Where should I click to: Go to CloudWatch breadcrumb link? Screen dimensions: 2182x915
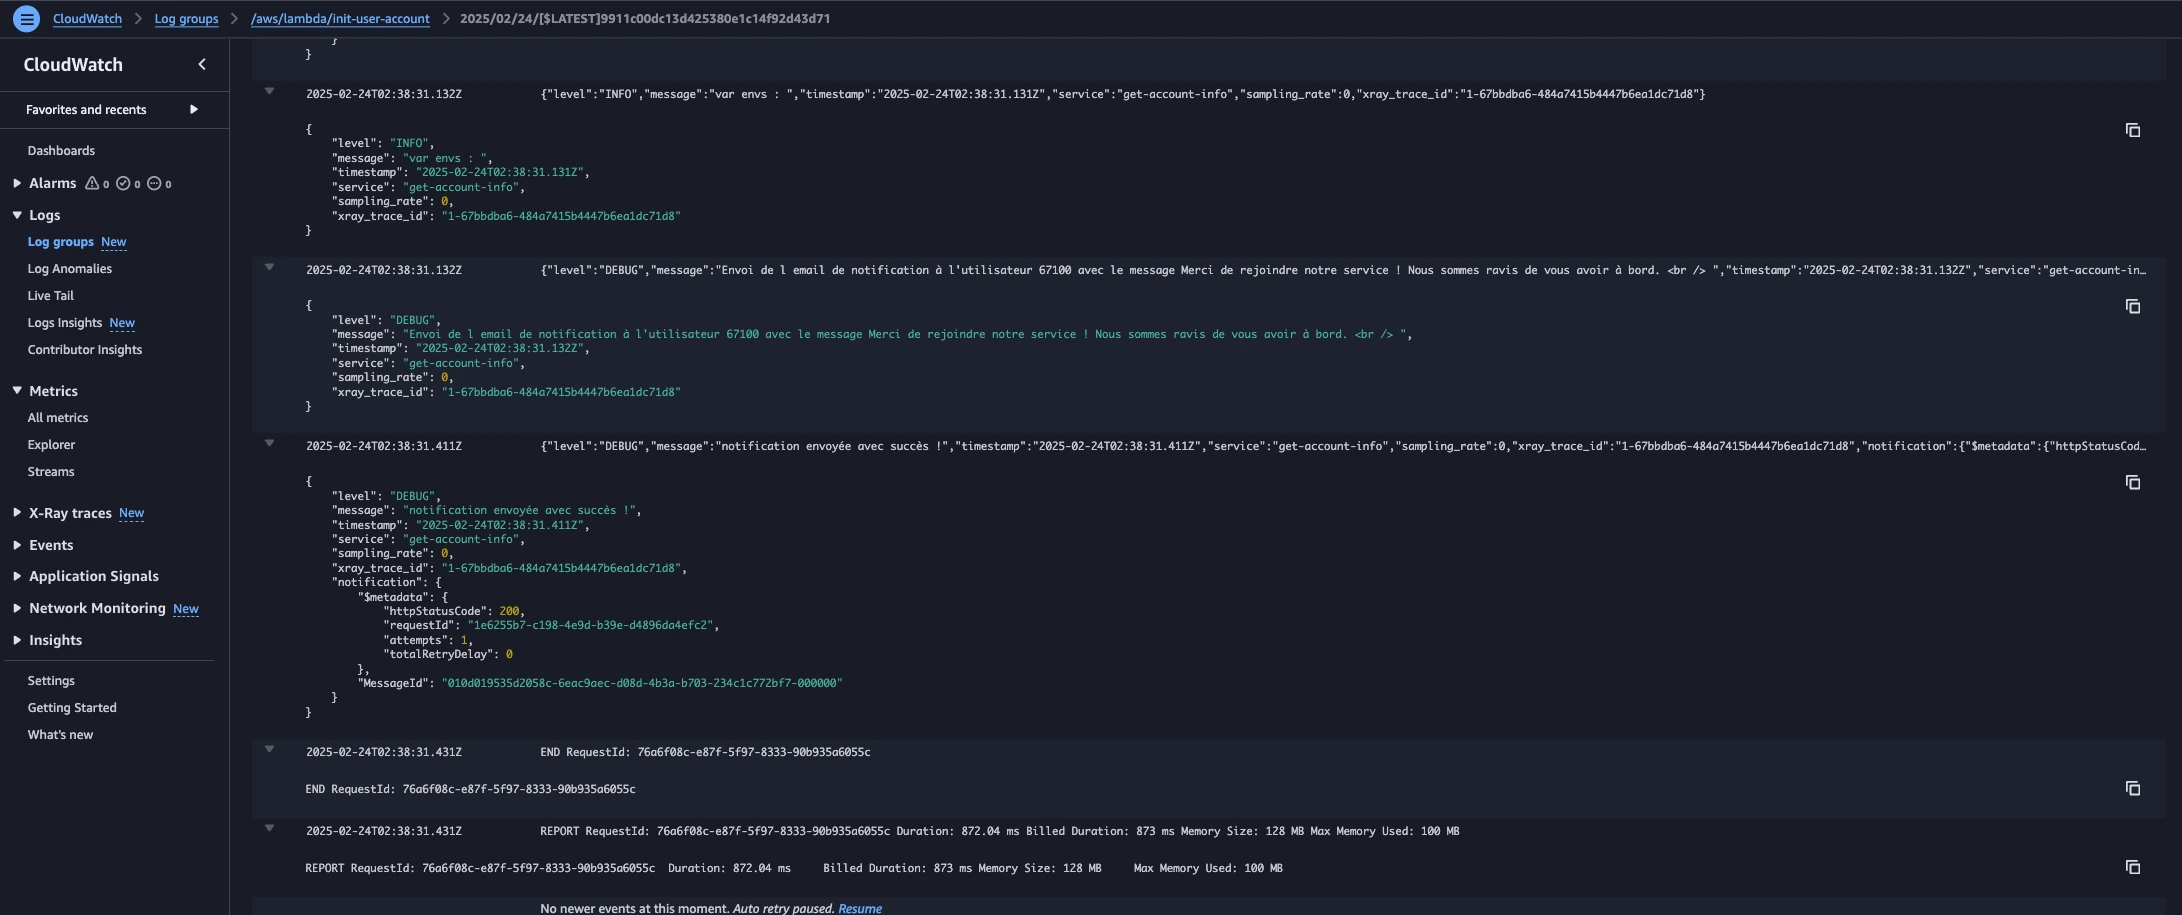point(87,18)
